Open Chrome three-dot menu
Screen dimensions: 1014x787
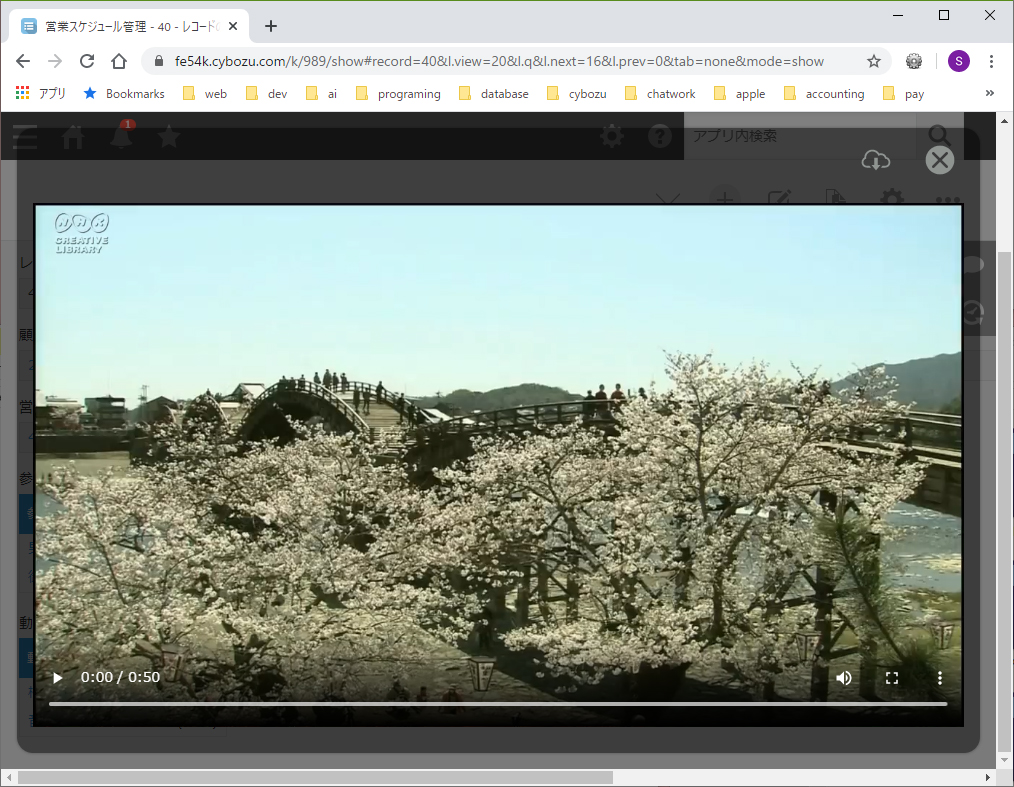991,61
